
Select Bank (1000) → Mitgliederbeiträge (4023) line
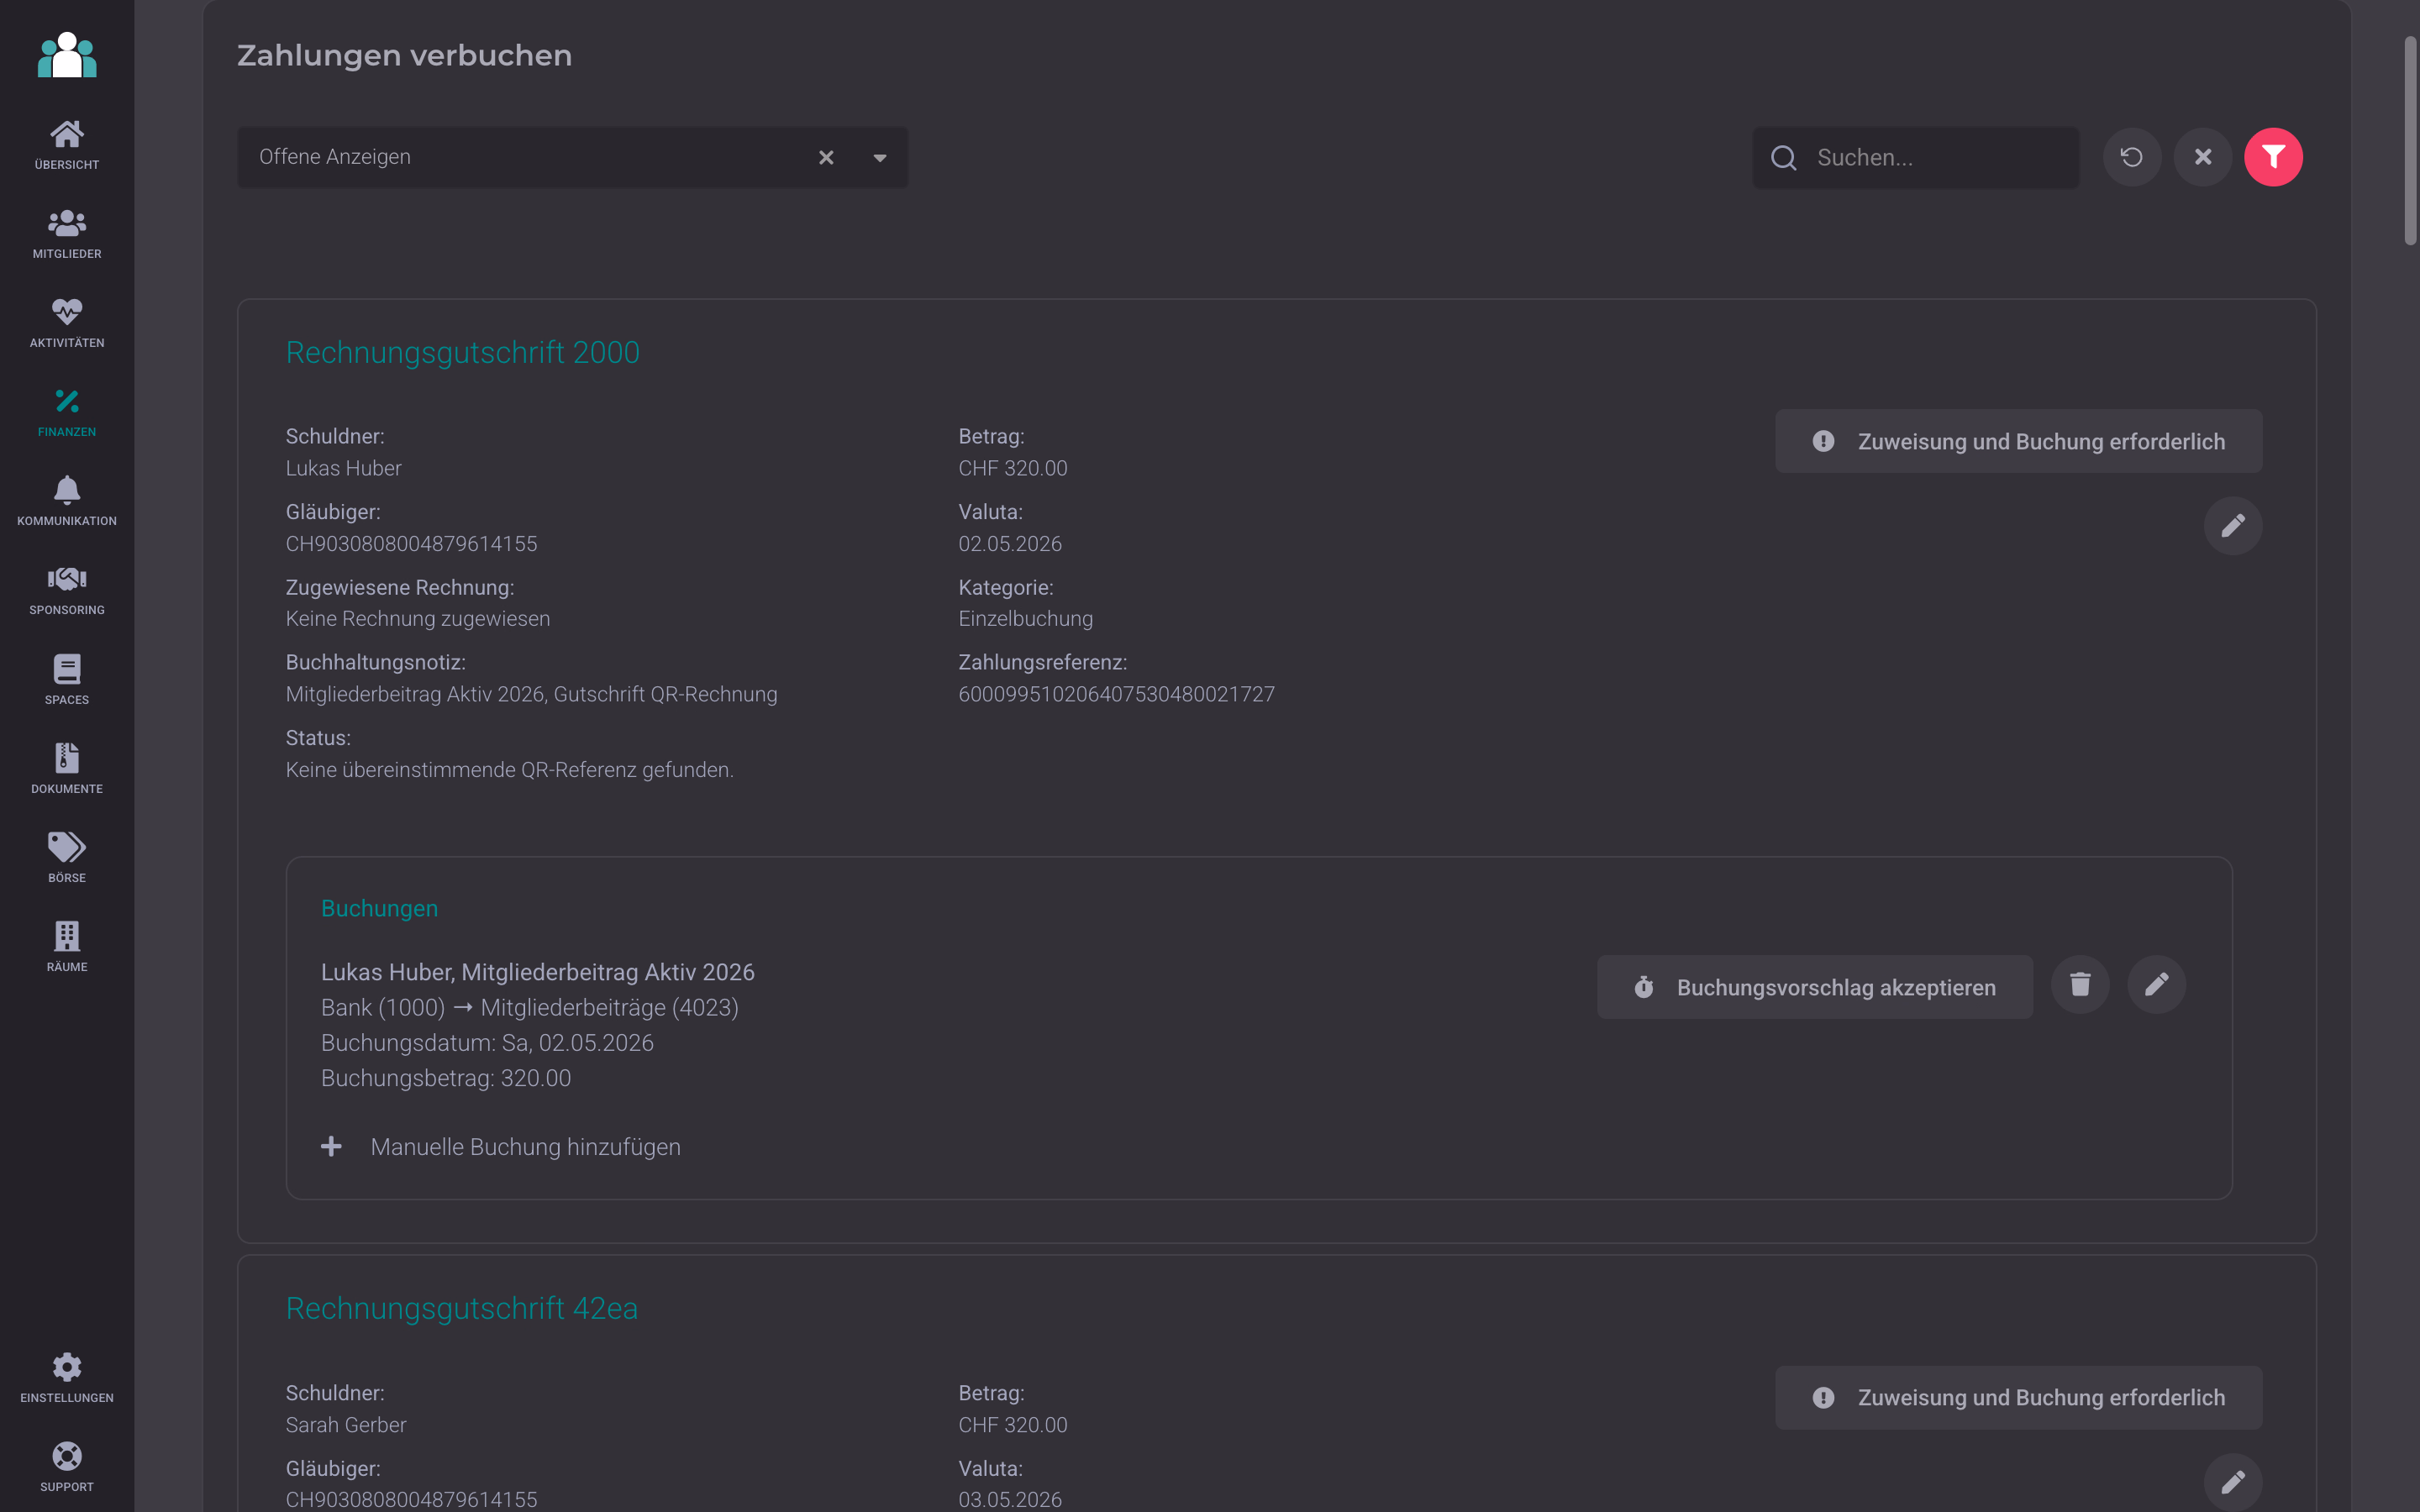coord(530,1007)
